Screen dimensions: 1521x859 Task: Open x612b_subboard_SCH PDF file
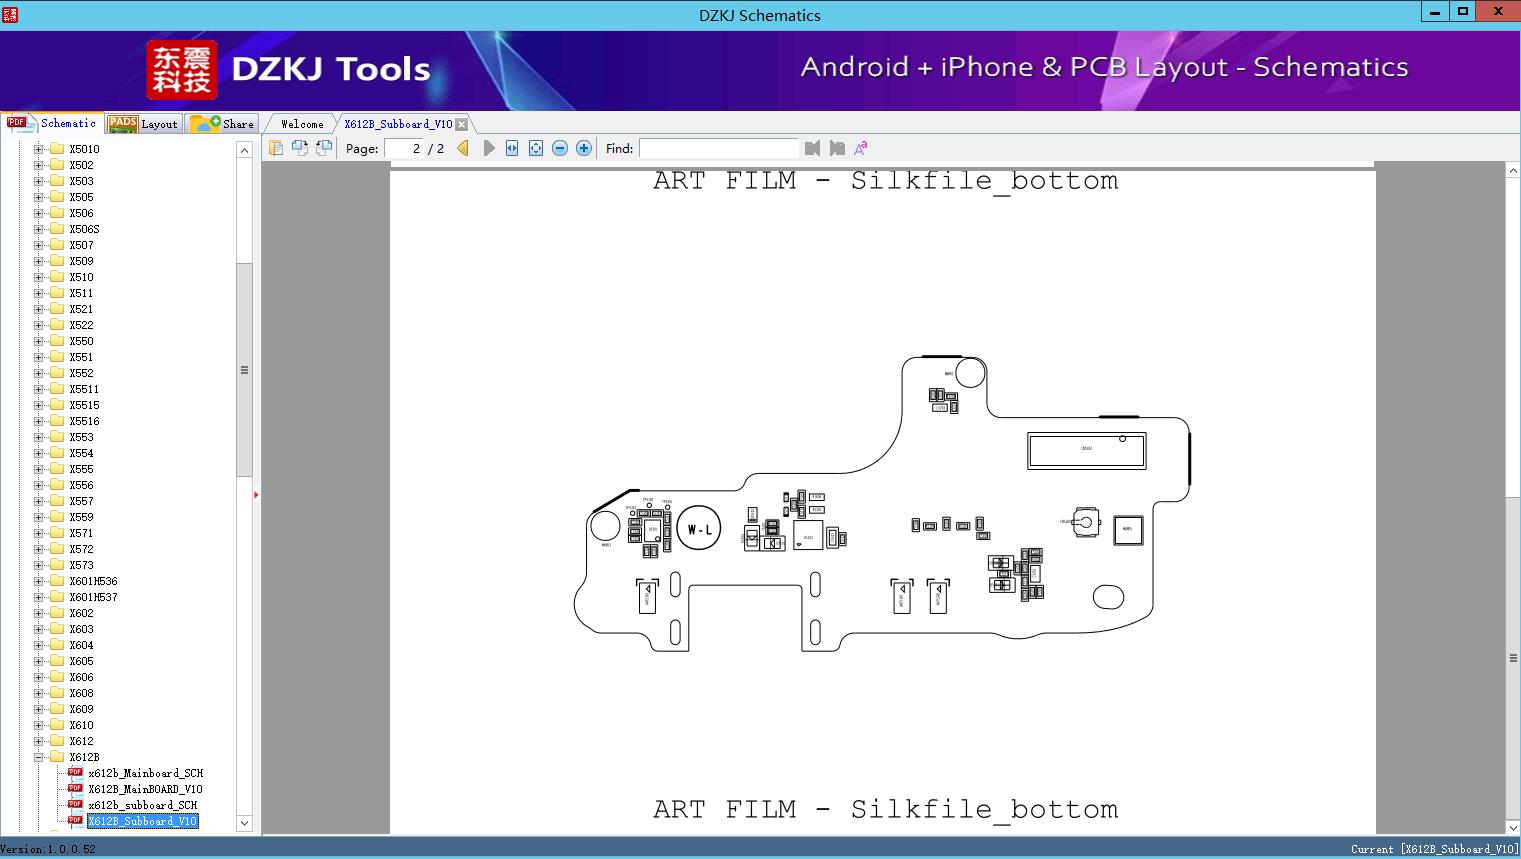[x=142, y=805]
